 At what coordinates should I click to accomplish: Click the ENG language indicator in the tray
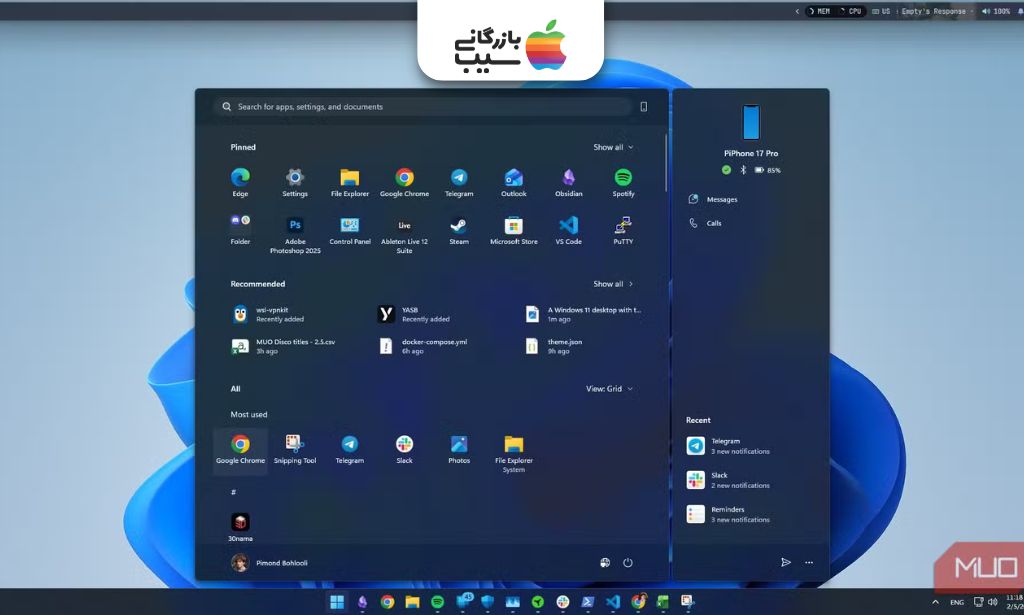click(957, 602)
